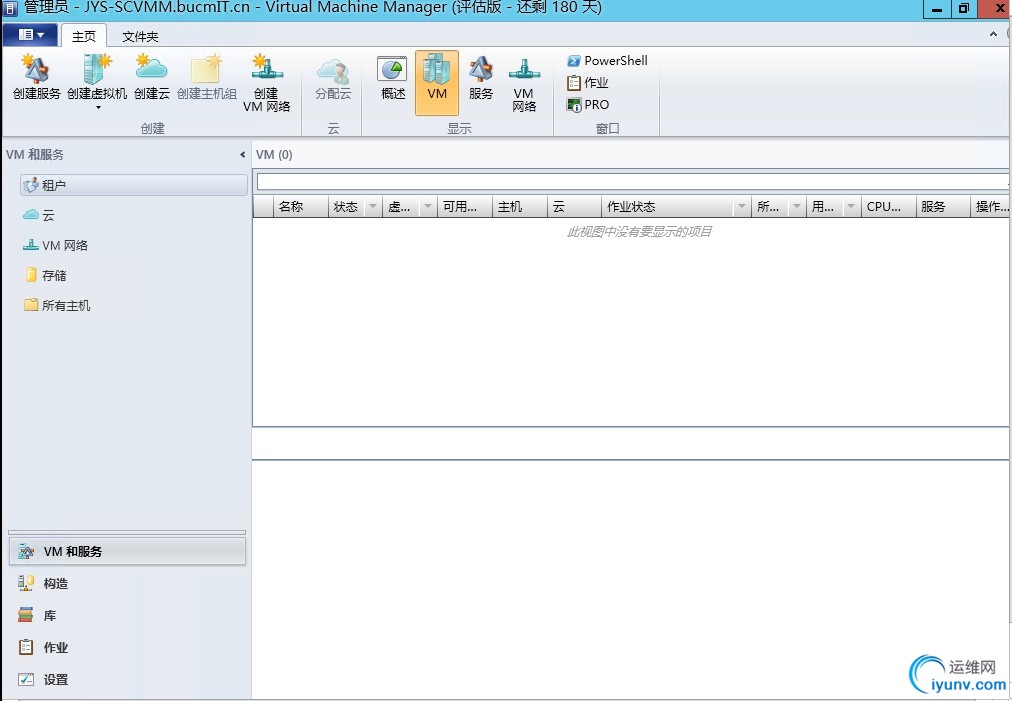Image resolution: width=1012 pixels, height=701 pixels.
Task: Sort by the Name (名称) column header
Action: pyautogui.click(x=301, y=207)
